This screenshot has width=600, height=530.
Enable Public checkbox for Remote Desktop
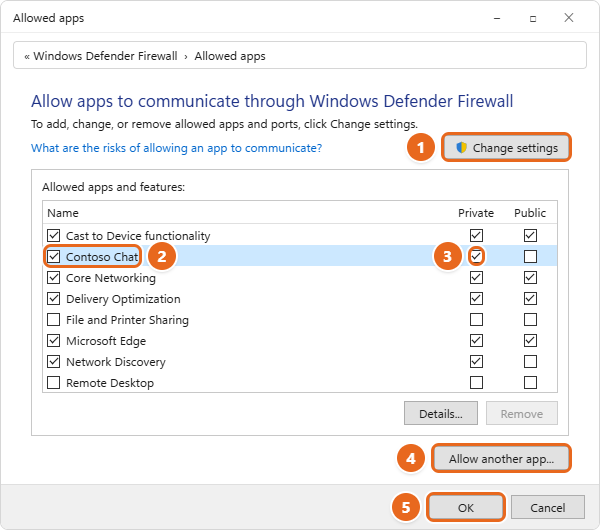pos(530,383)
